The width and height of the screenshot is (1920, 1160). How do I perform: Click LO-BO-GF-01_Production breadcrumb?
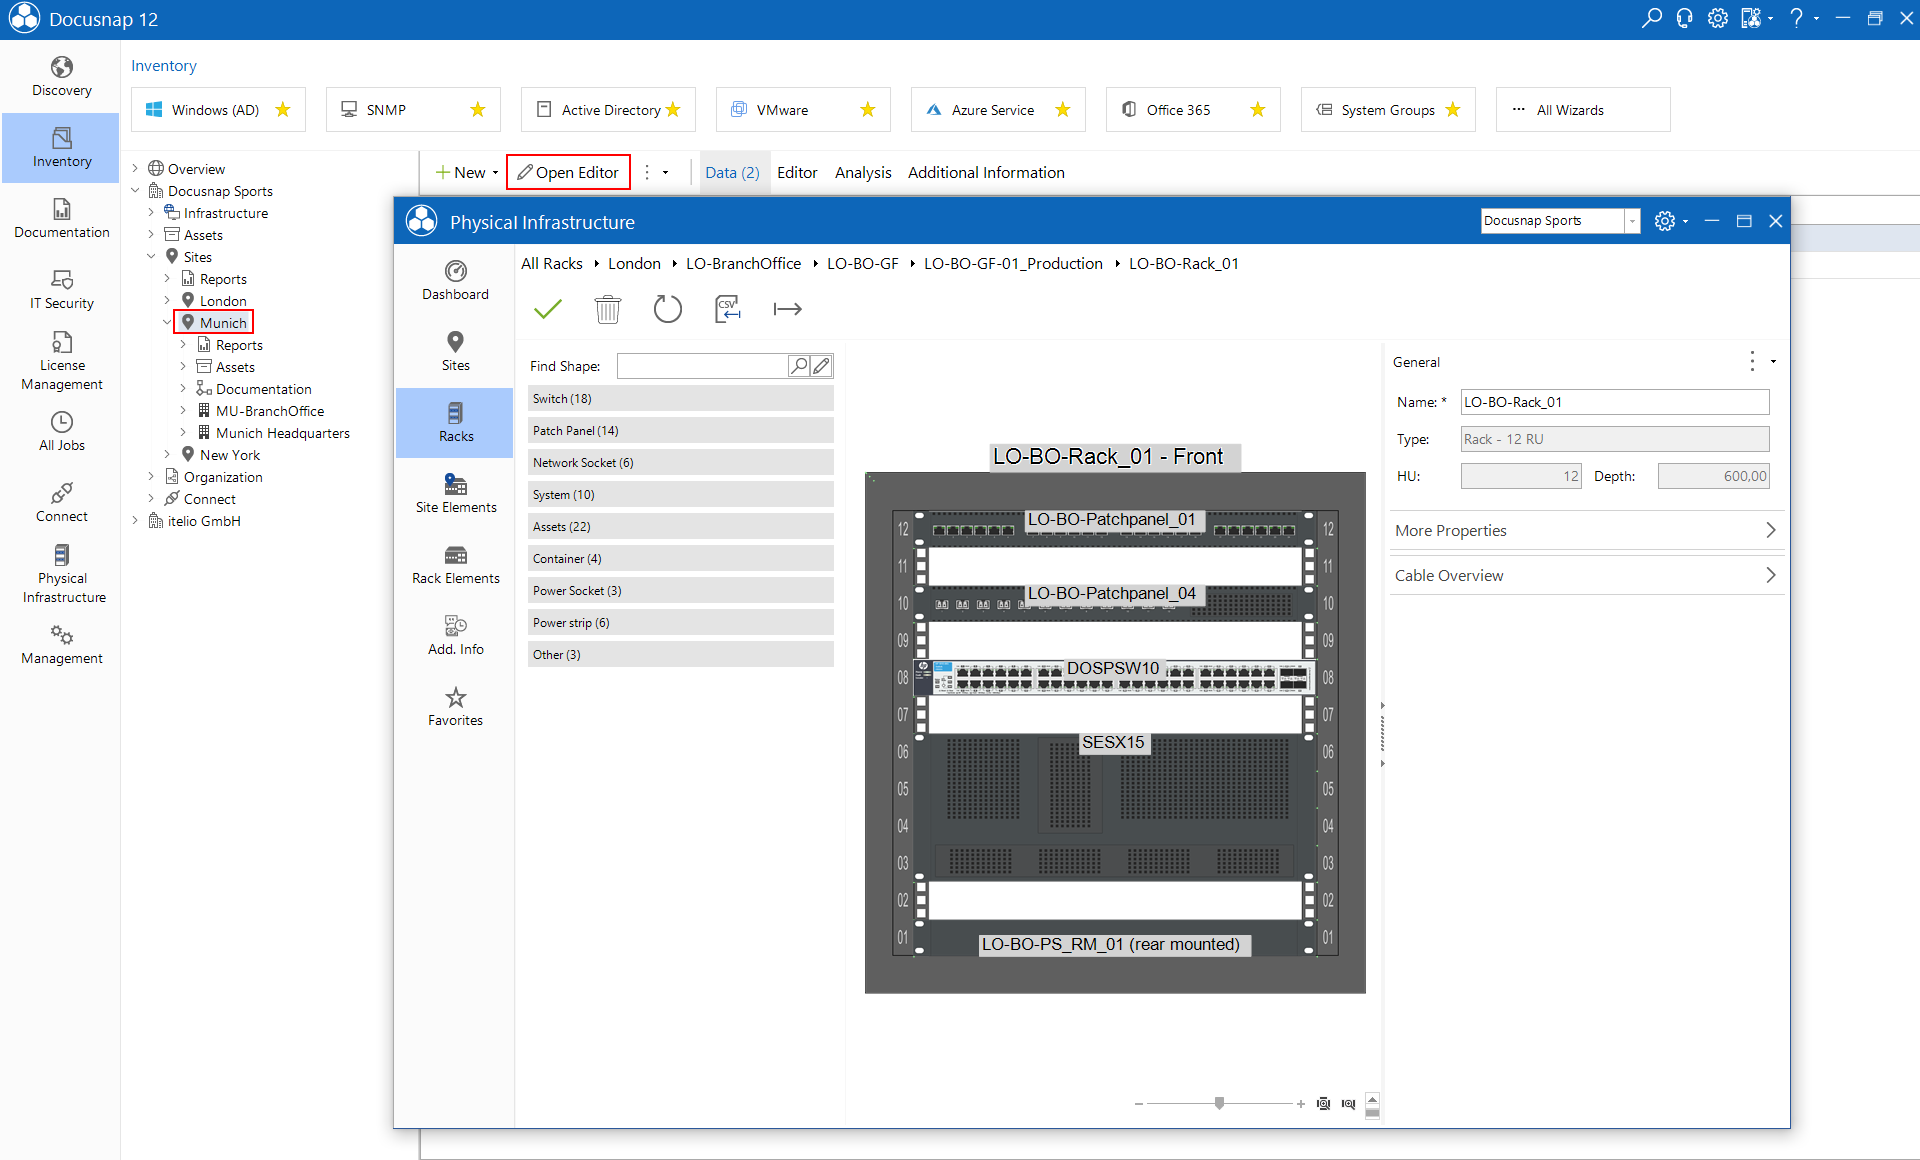[1013, 263]
